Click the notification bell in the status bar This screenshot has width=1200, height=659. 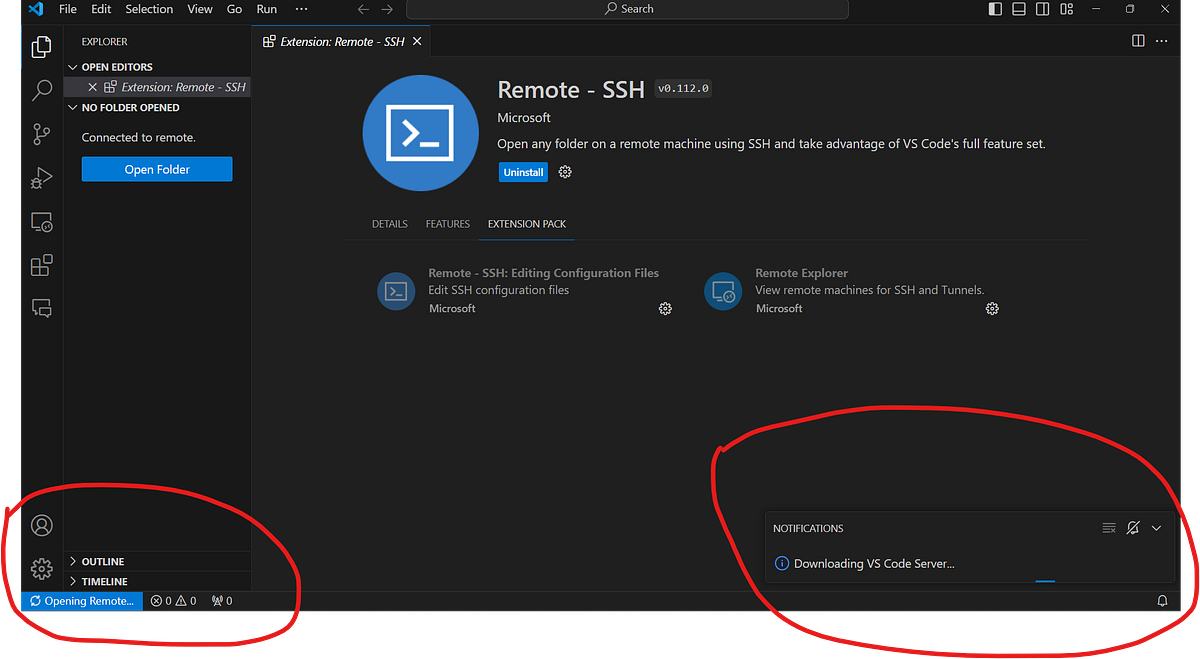[x=1162, y=600]
